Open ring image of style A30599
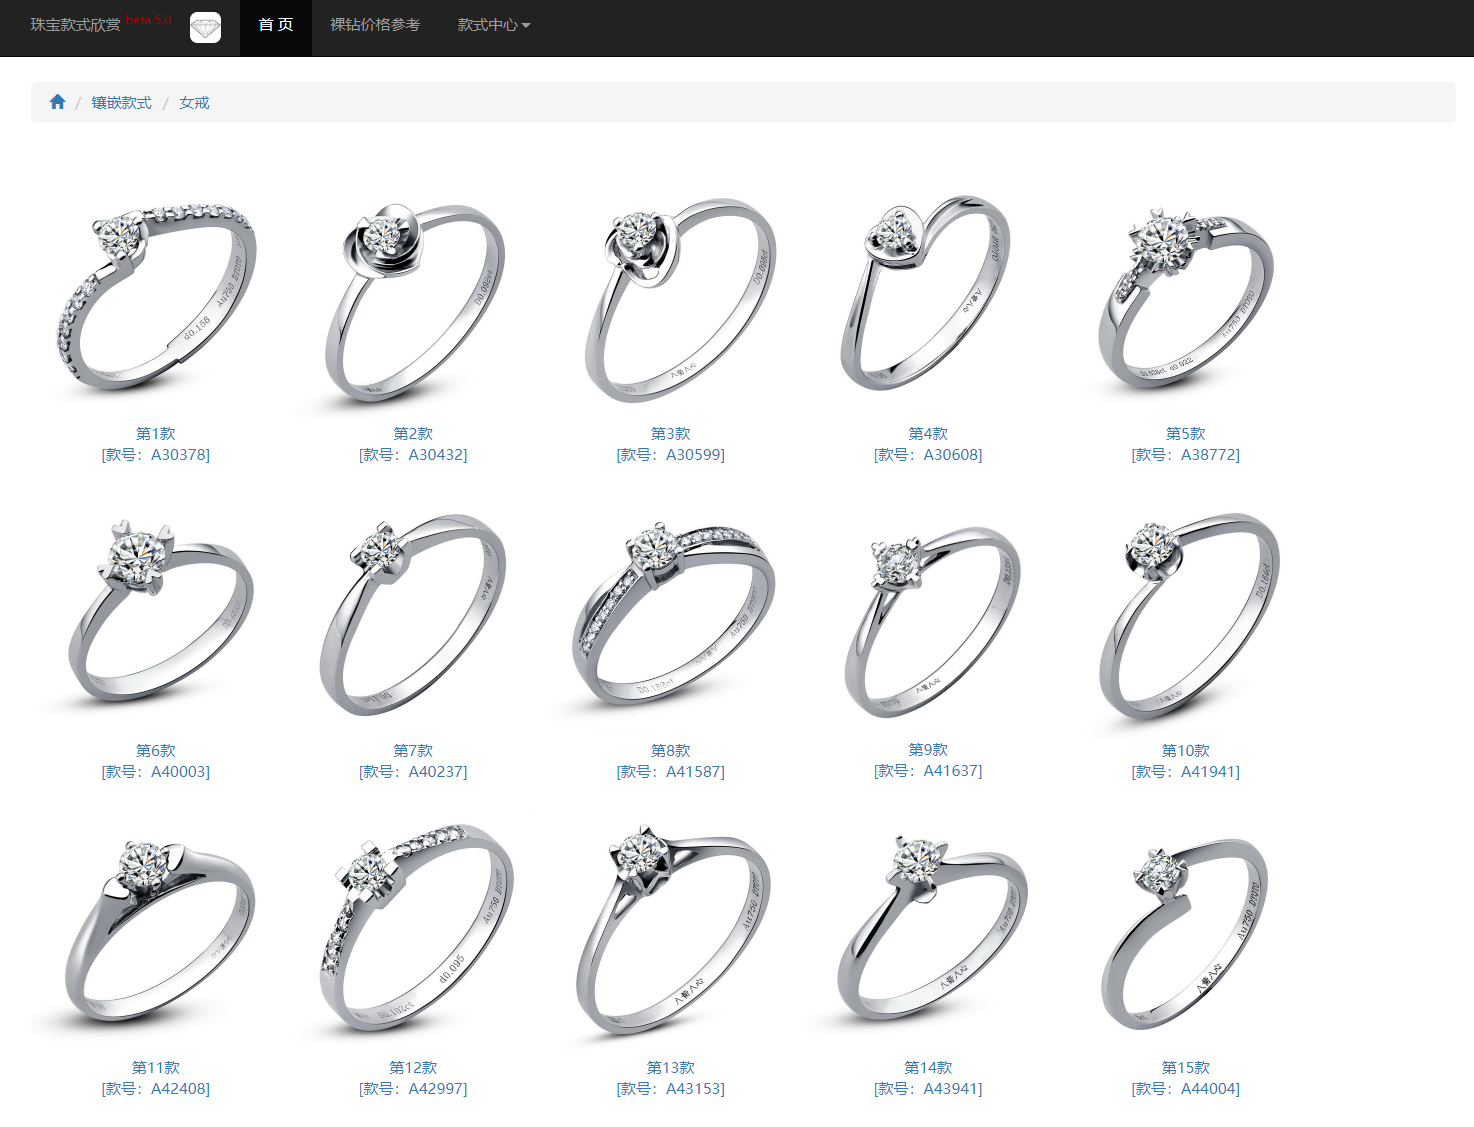 (671, 297)
